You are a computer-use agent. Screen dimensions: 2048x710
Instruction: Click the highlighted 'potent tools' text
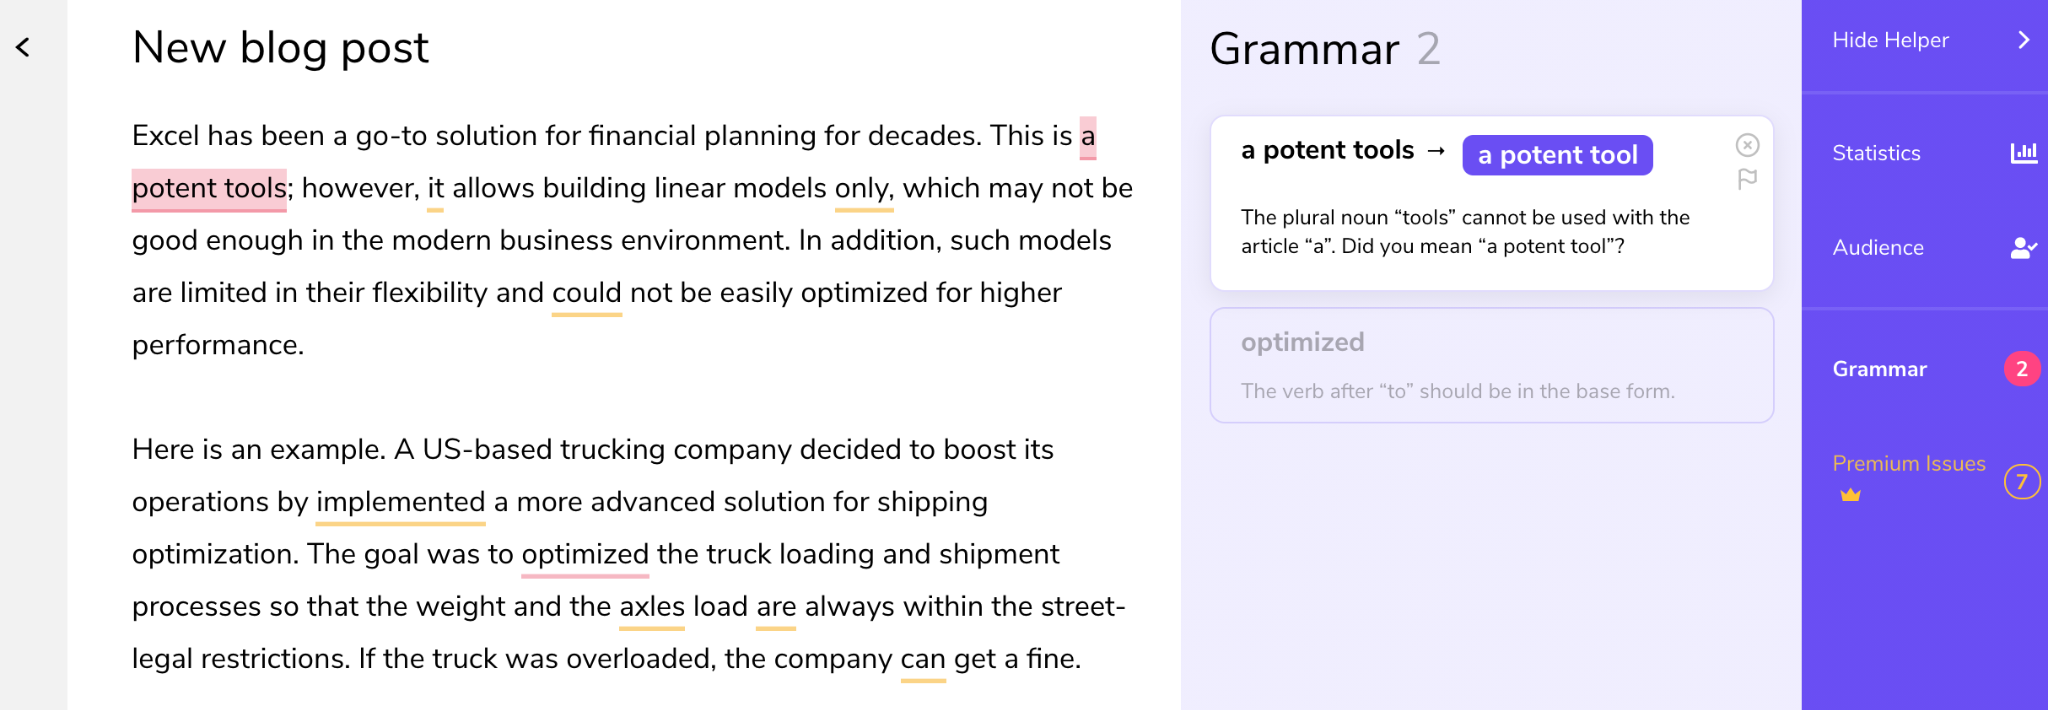[x=209, y=188]
